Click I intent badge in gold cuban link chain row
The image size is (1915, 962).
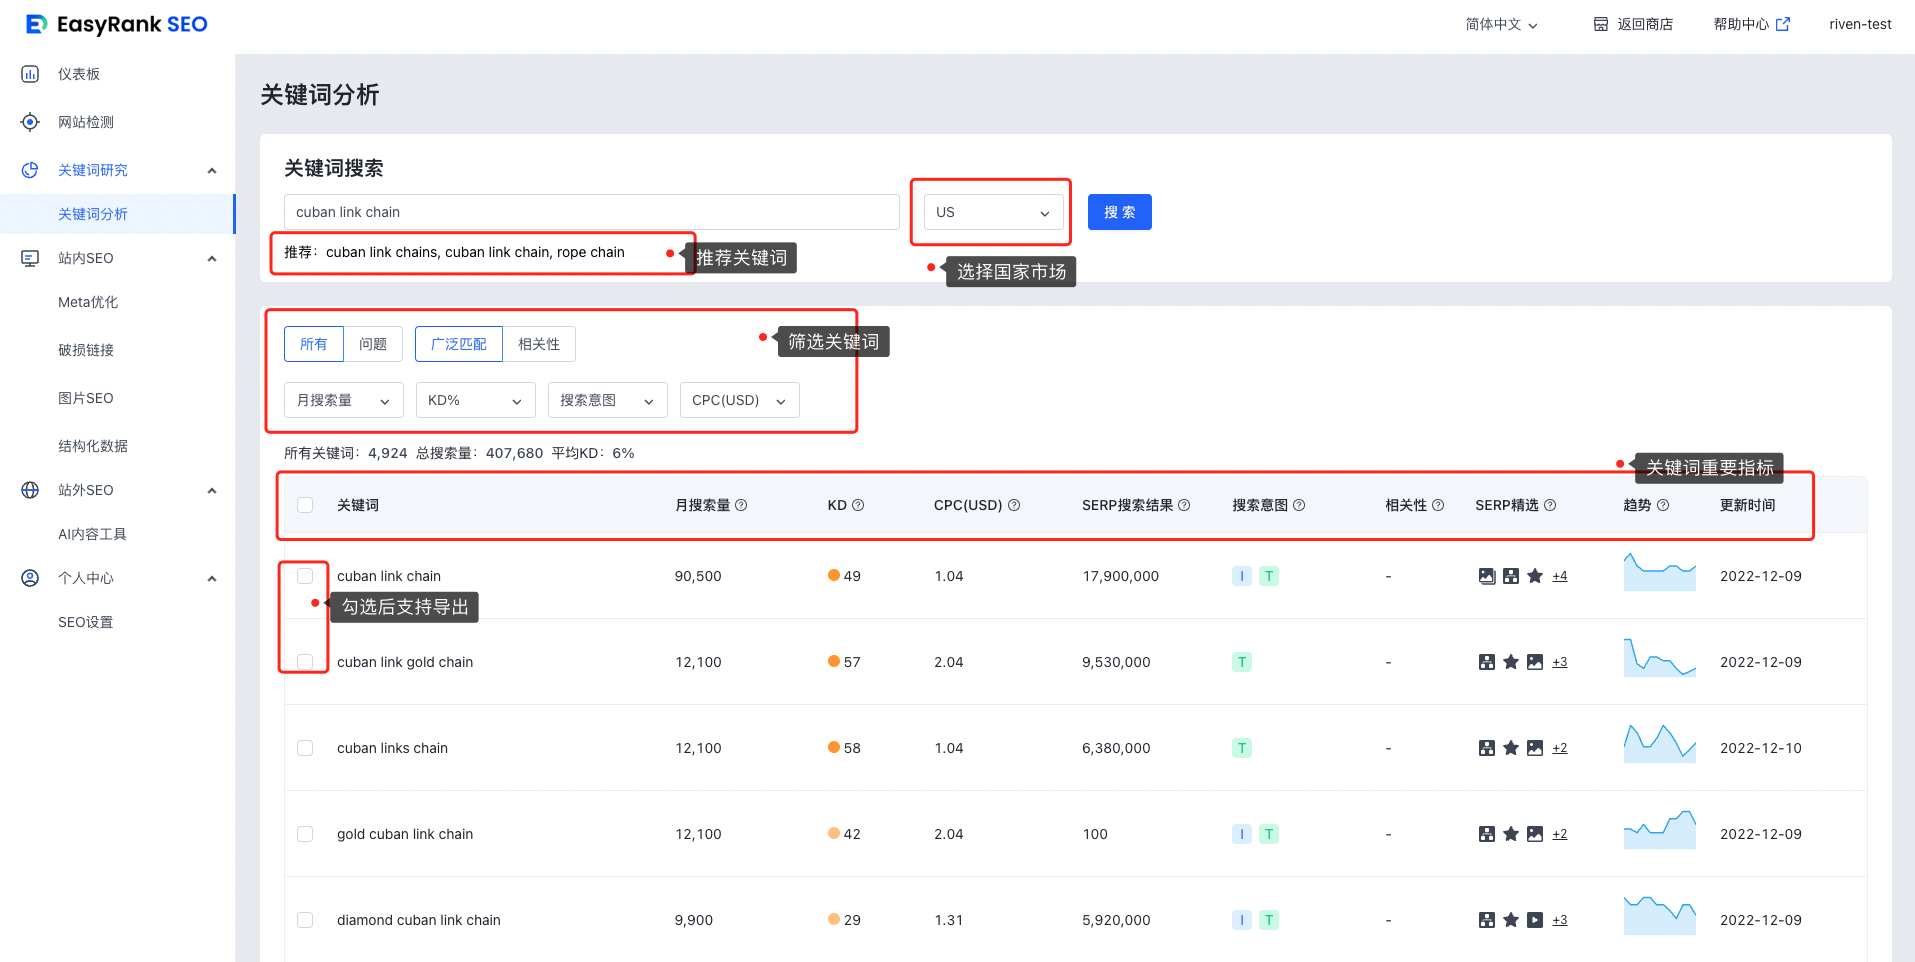pos(1242,834)
